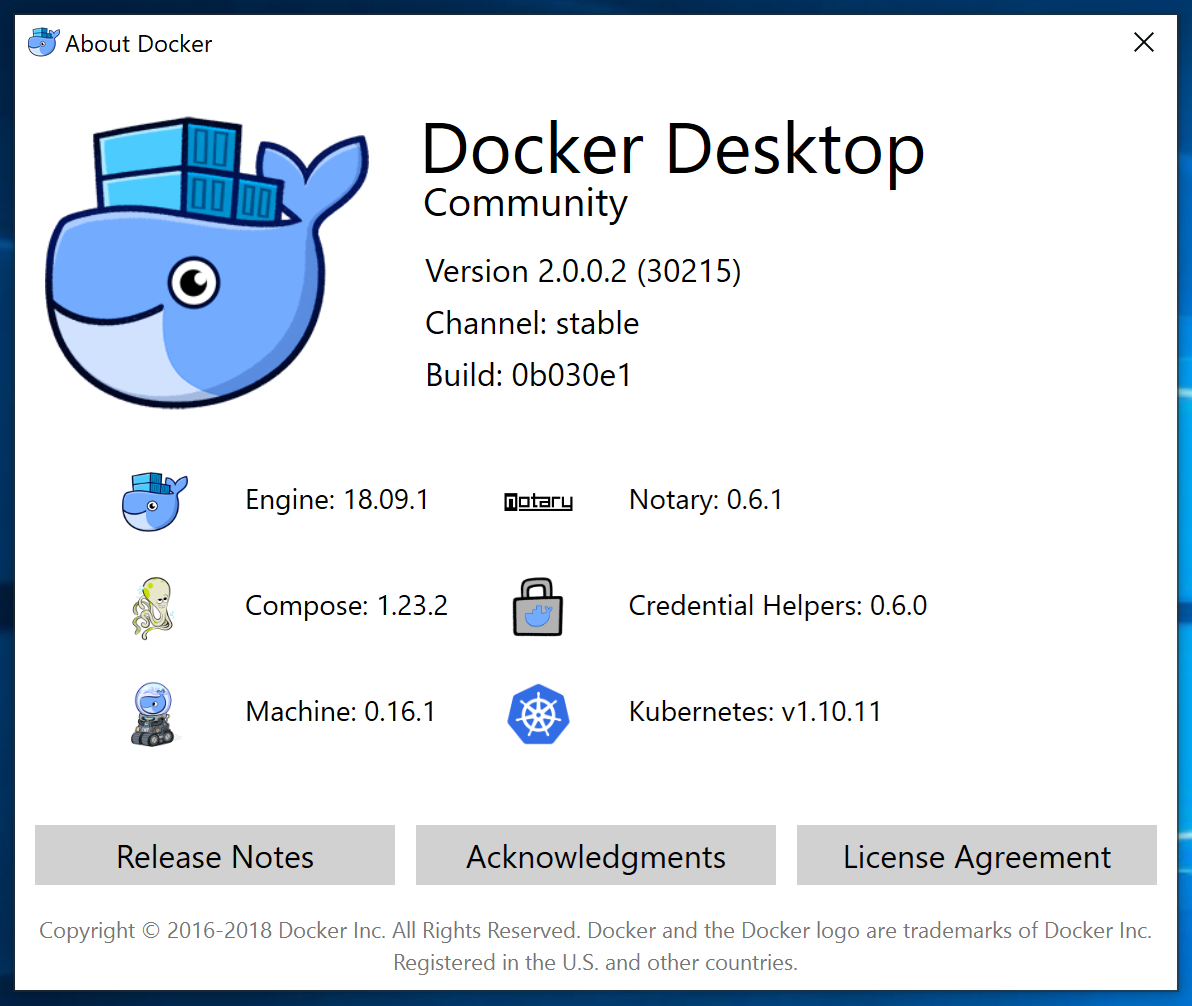The image size is (1192, 1006).
Task: Select the Docker Engine whale icon
Action: coord(152,500)
